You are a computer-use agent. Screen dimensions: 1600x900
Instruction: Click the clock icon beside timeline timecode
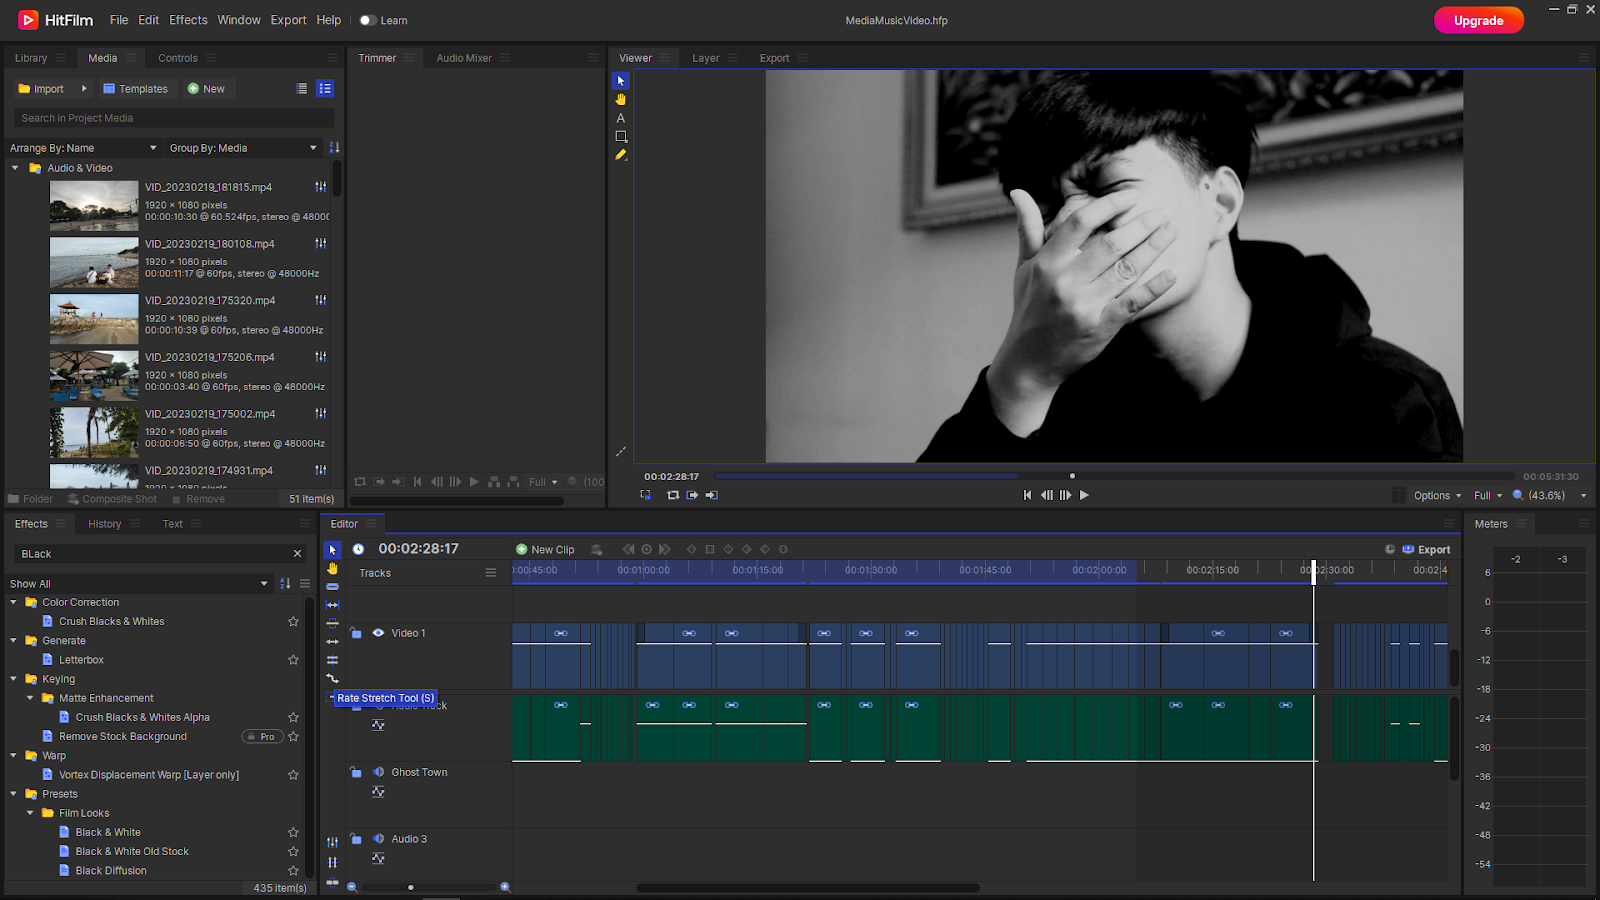click(x=358, y=549)
